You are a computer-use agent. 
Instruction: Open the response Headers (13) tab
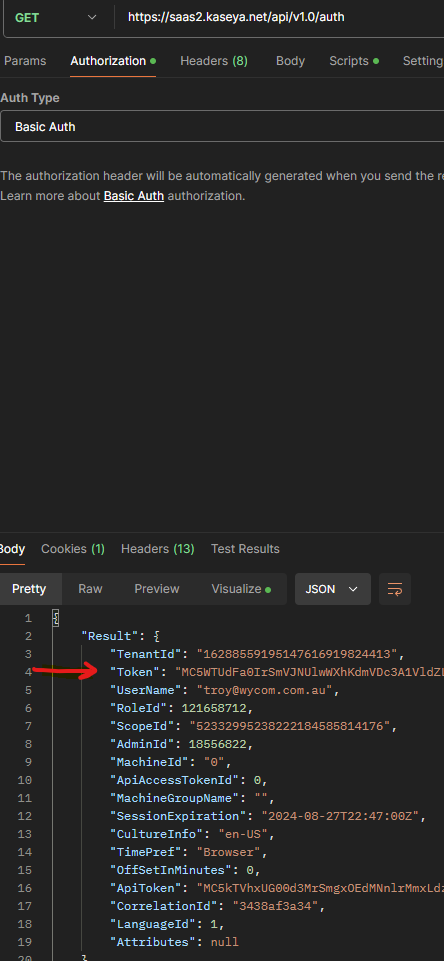tap(158, 549)
